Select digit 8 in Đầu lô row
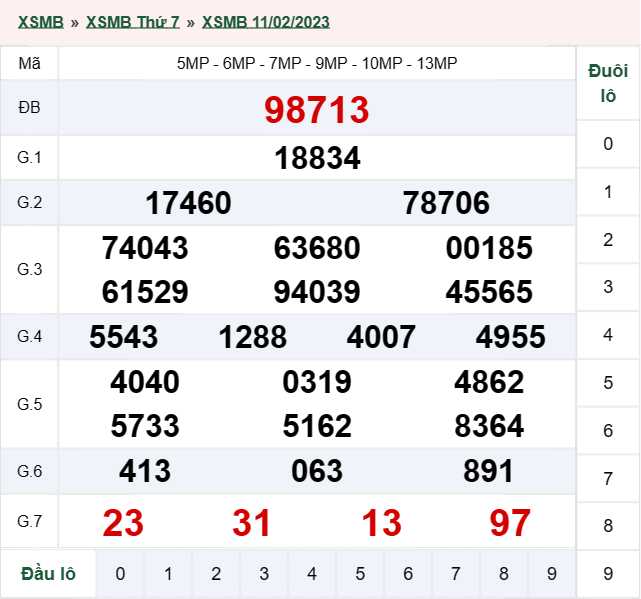This screenshot has width=641, height=599. click(504, 574)
